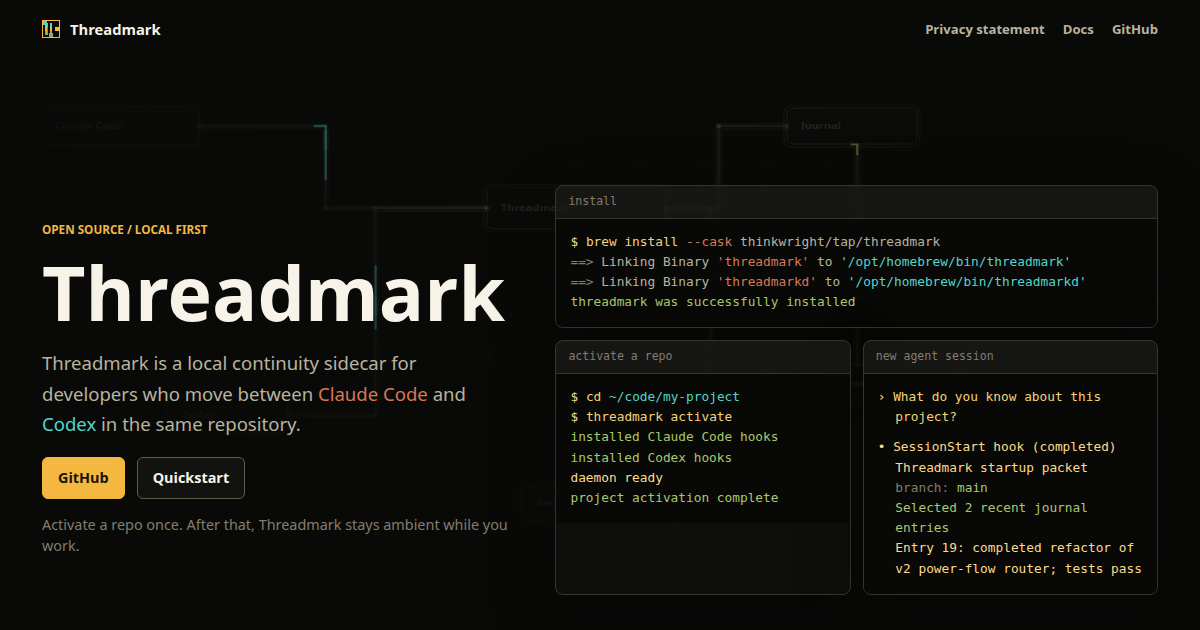This screenshot has height=630, width=1200.
Task: Select the brew install command line
Action: [x=756, y=242]
